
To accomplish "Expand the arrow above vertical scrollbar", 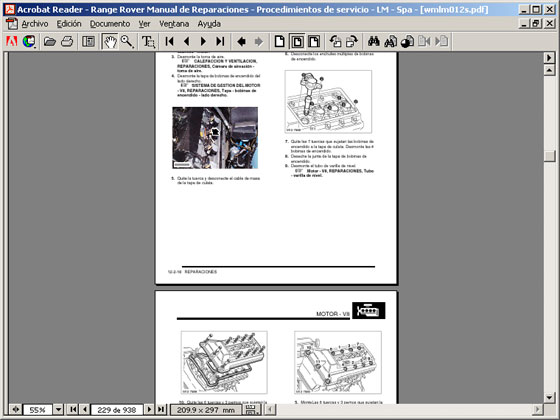I will [549, 58].
